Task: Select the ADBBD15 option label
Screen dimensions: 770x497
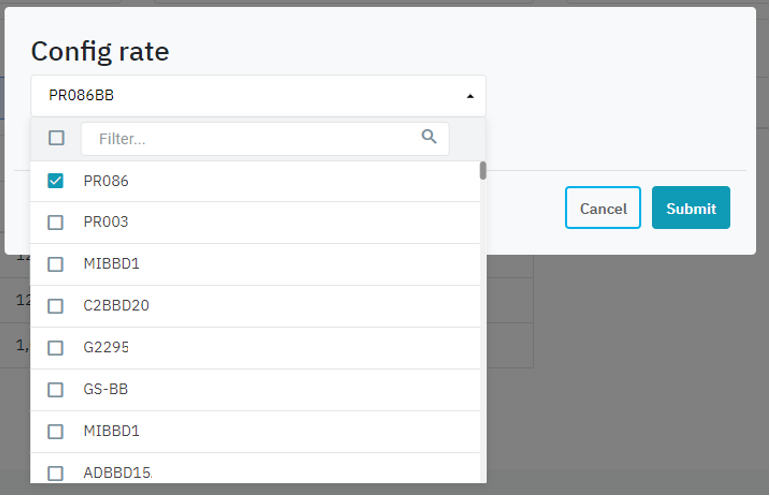Action: coord(117,473)
